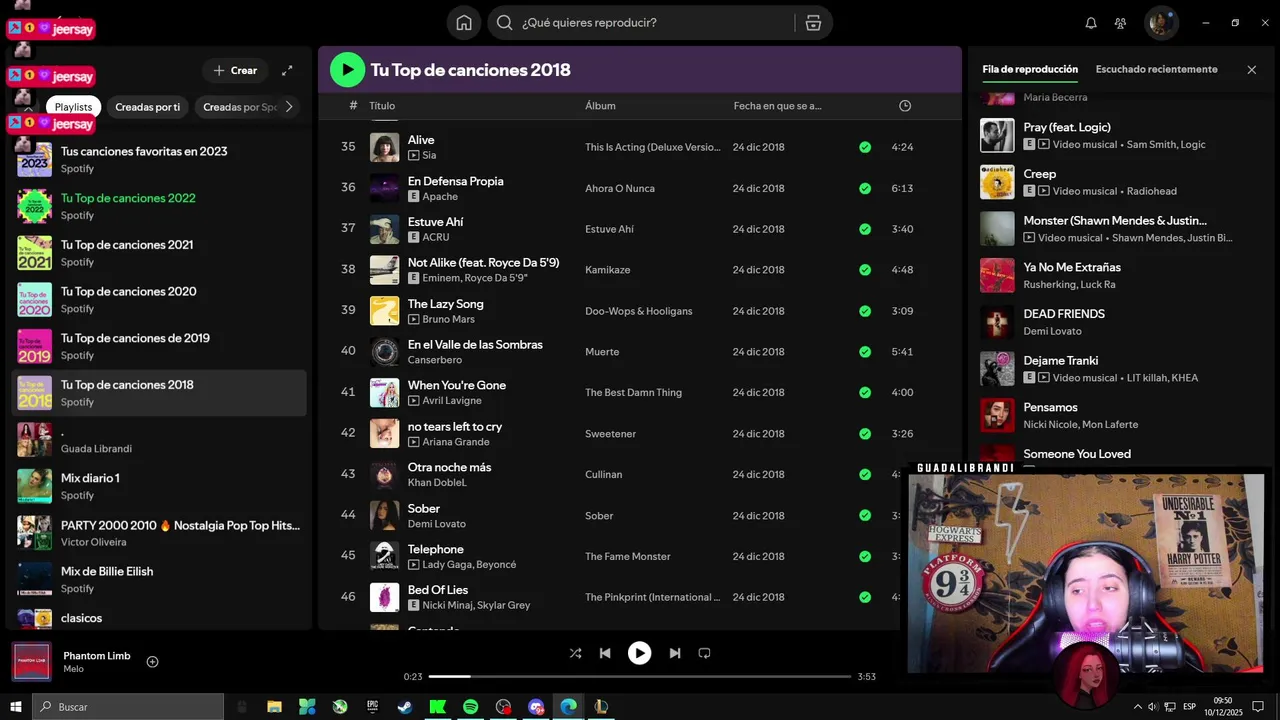Open the Browse icon in search bar
The height and width of the screenshot is (720, 1280).
(813, 23)
